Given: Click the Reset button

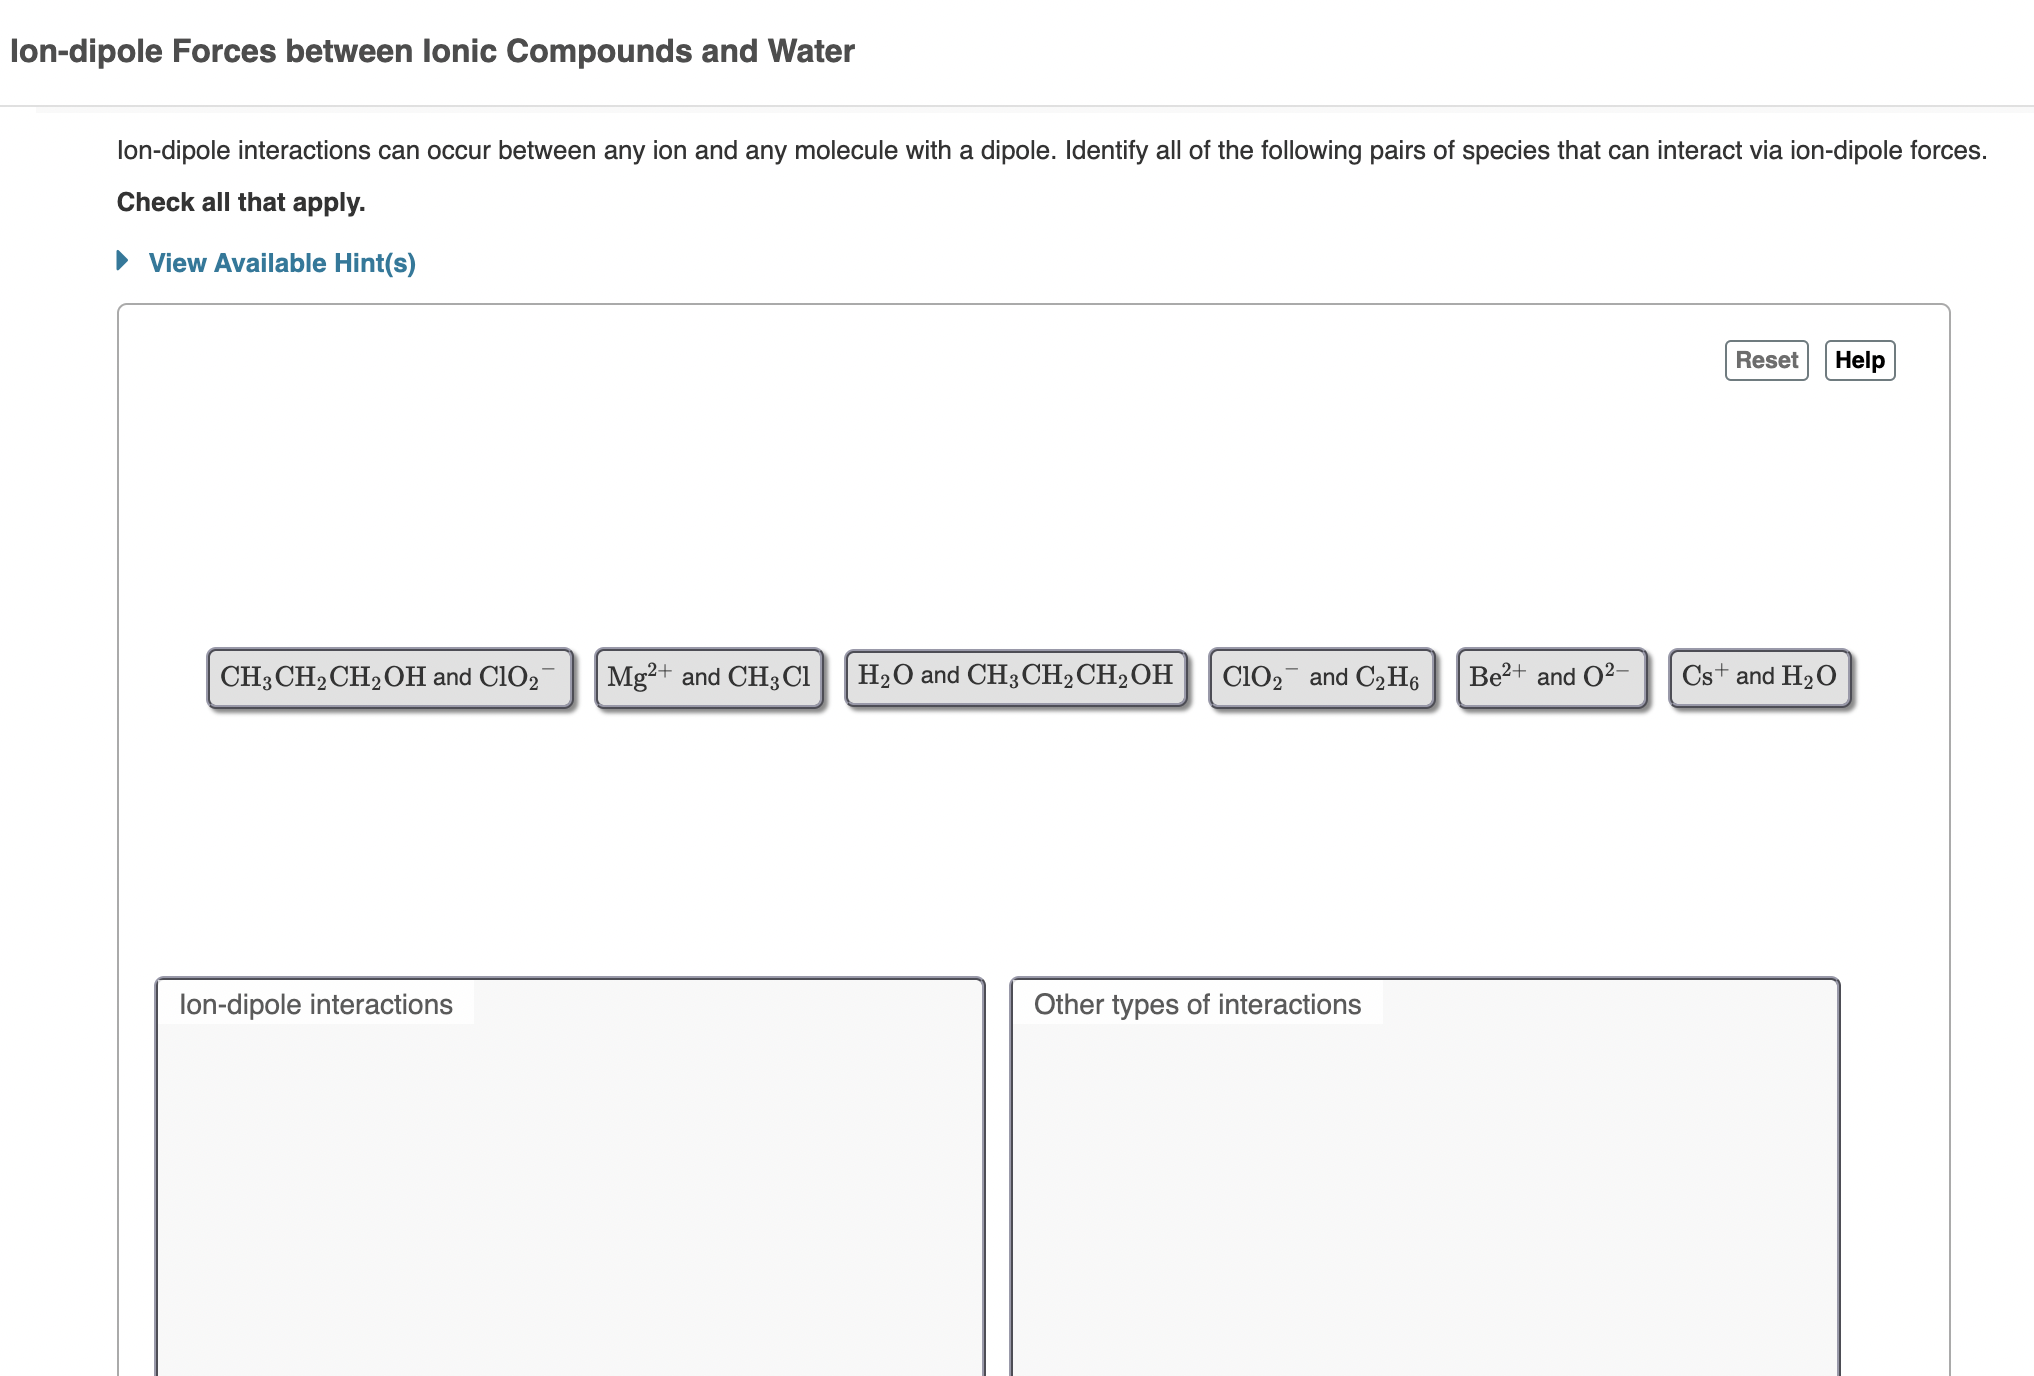Looking at the screenshot, I should point(1765,360).
